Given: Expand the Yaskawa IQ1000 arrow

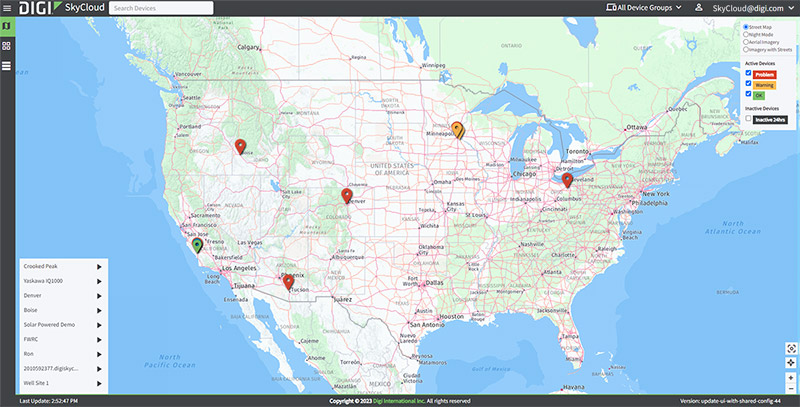Looking at the screenshot, I should coord(99,281).
